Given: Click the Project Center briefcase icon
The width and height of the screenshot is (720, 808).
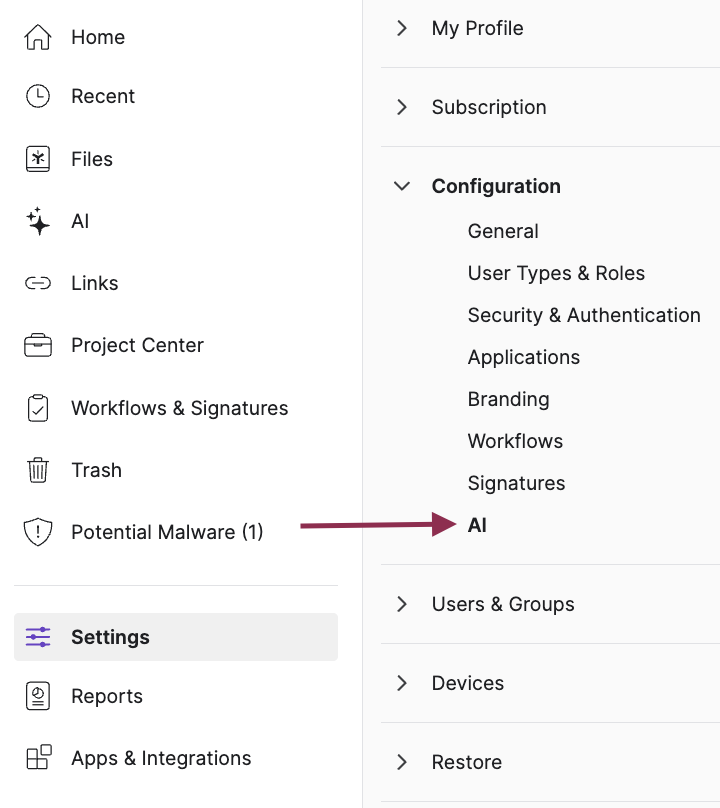Looking at the screenshot, I should tap(38, 345).
